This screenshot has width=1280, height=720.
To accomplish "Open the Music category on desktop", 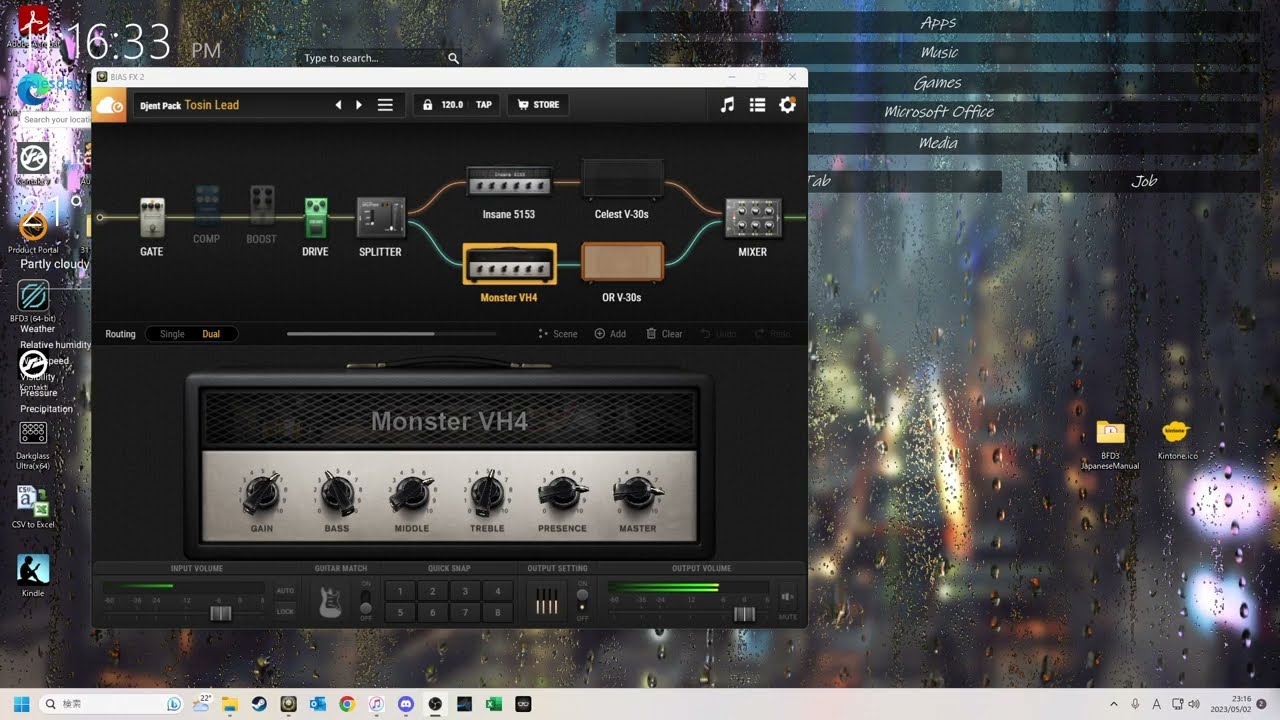I will click(938, 52).
